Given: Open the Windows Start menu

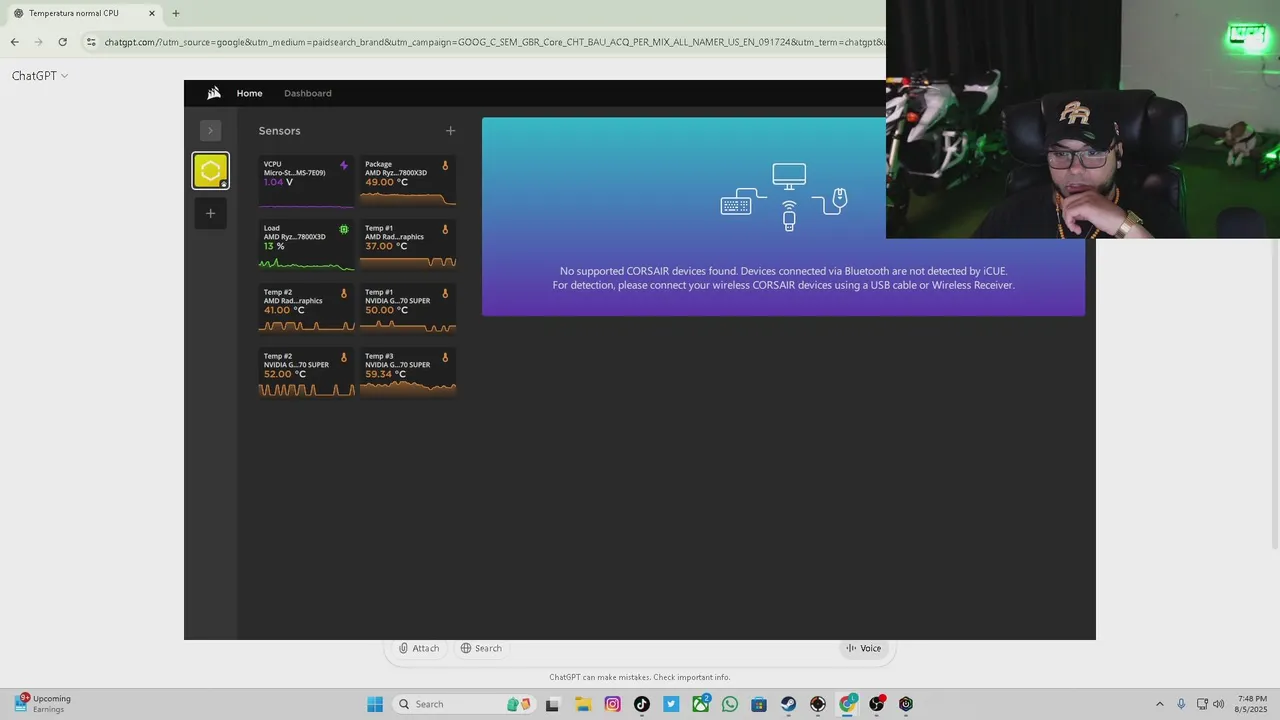Looking at the screenshot, I should click(375, 704).
